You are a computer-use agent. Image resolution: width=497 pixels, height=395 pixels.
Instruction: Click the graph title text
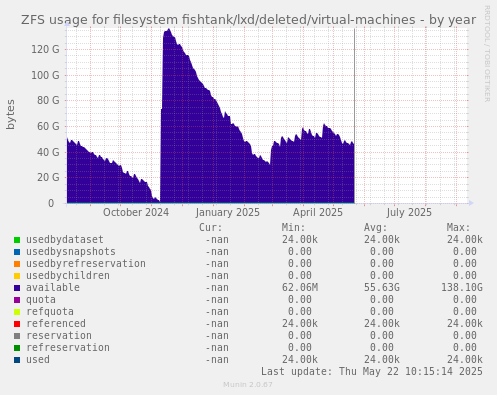click(x=248, y=20)
